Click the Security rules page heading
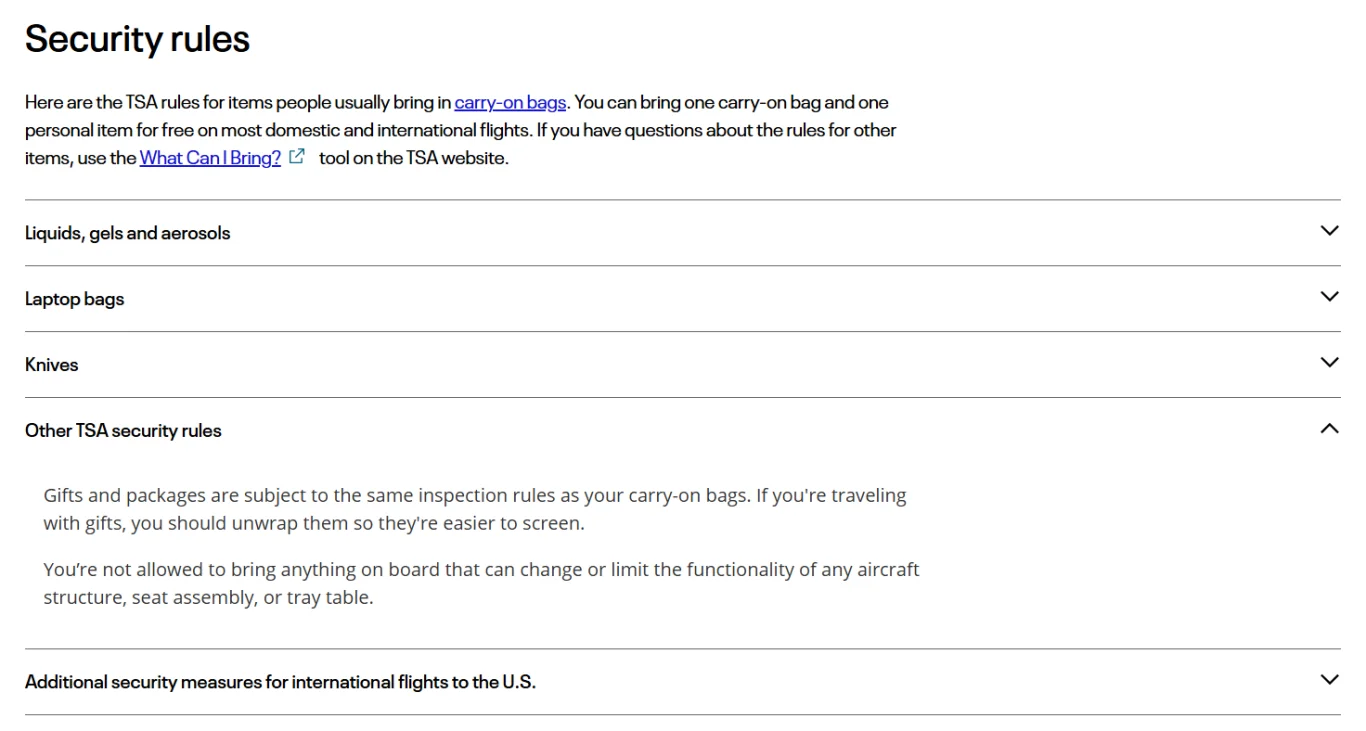The image size is (1366, 731). [x=137, y=39]
